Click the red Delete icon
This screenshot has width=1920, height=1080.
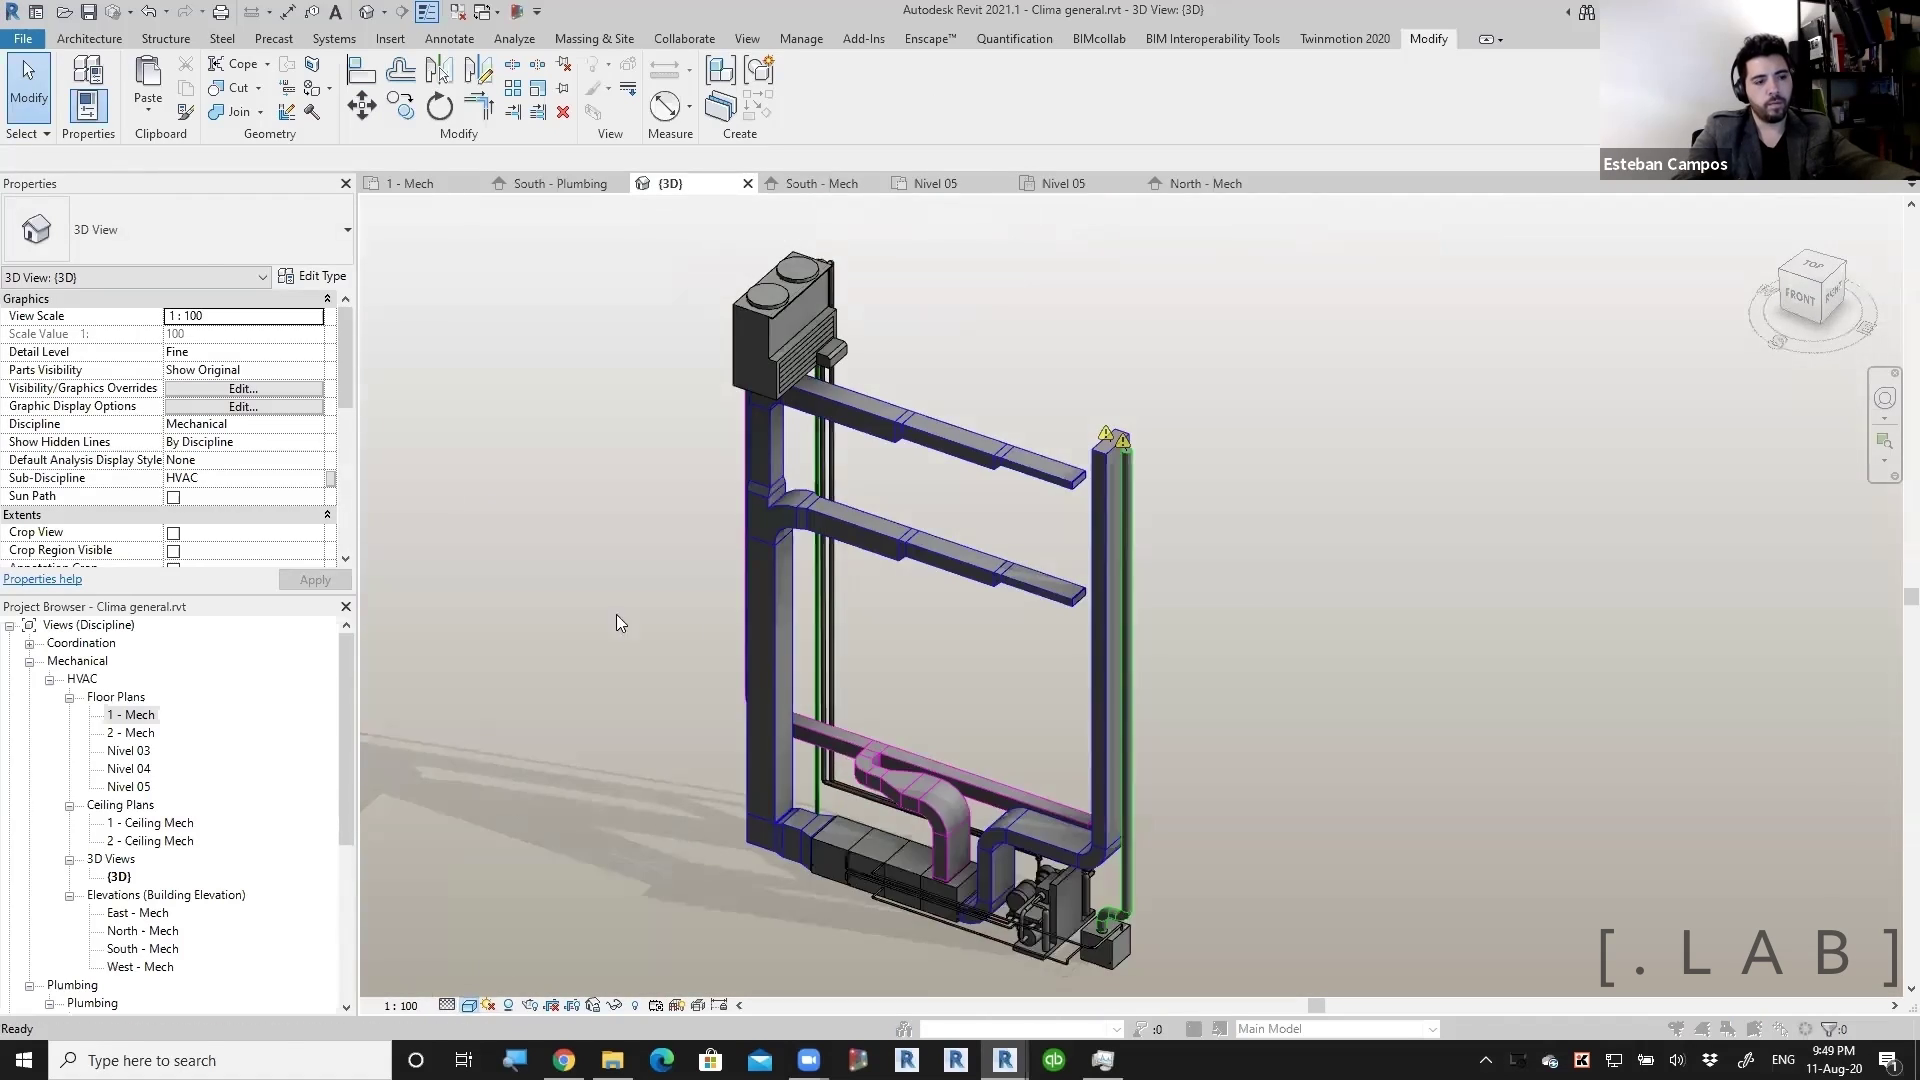pyautogui.click(x=563, y=112)
